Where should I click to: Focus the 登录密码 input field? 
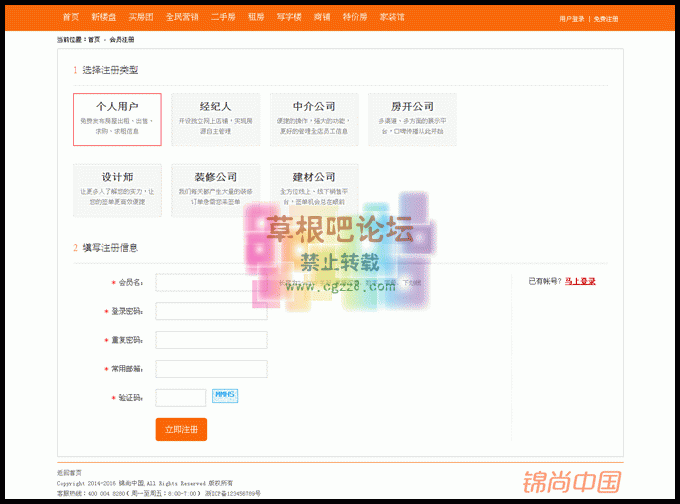[x=212, y=311]
